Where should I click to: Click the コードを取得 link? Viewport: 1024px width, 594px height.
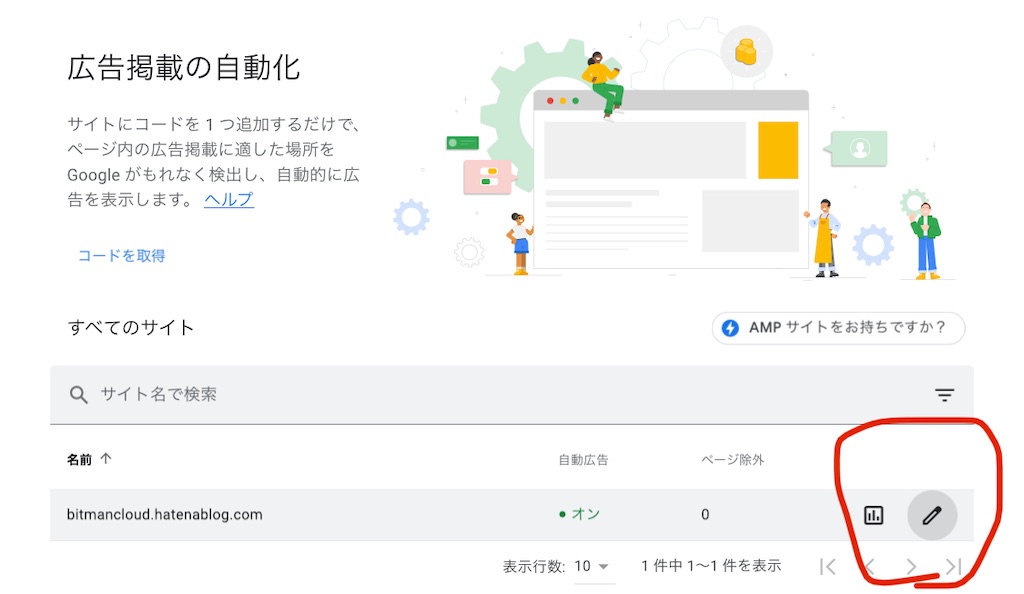coord(120,255)
